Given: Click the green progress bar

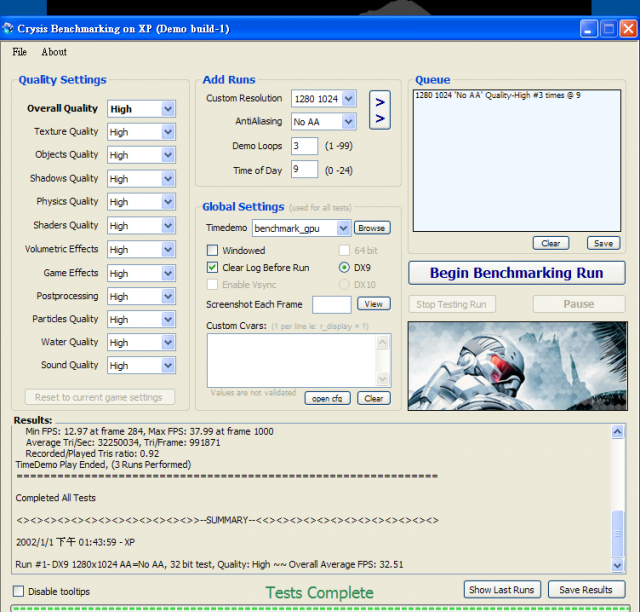Looking at the screenshot, I should (x=320, y=608).
